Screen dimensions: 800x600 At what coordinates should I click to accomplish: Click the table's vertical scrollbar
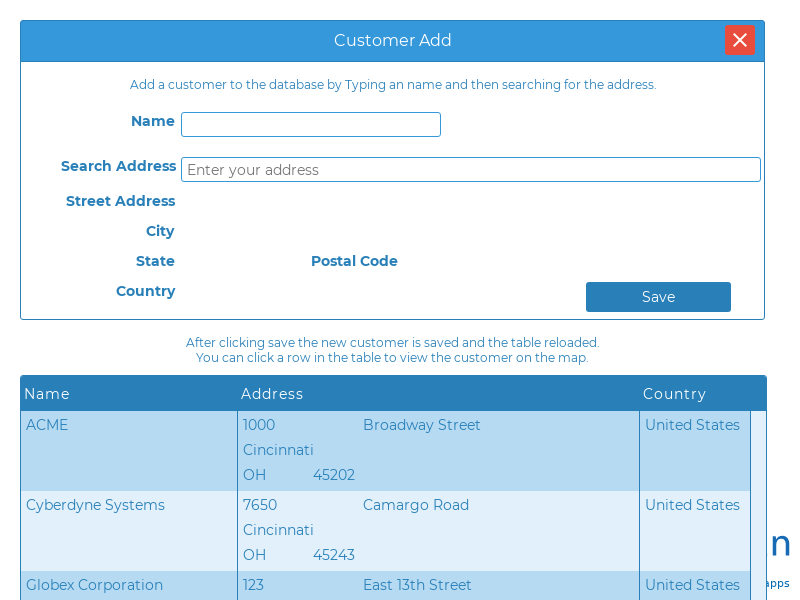click(758, 500)
